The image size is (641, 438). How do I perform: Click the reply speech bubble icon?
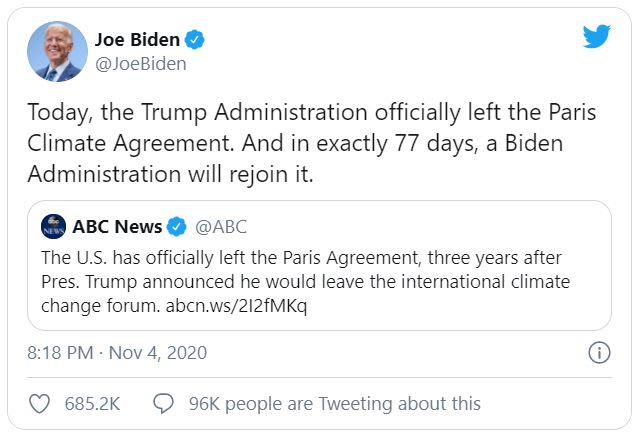(164, 404)
